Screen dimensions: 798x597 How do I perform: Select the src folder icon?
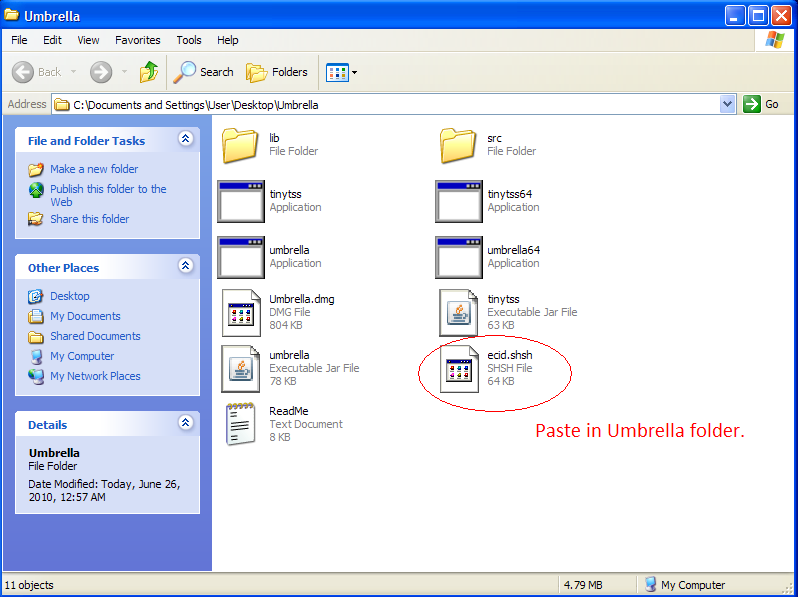pyautogui.click(x=459, y=145)
